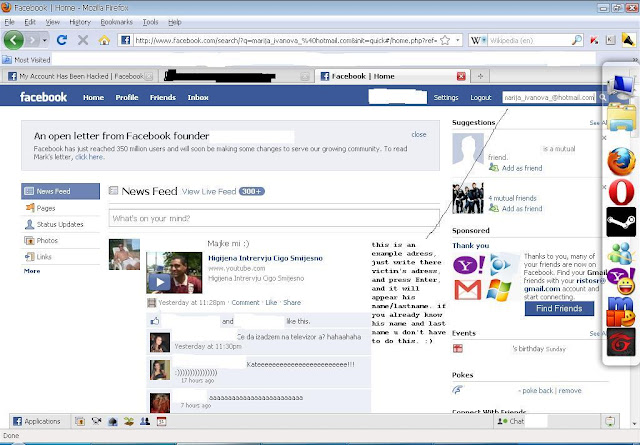Open the Edit menu

(x=30, y=22)
